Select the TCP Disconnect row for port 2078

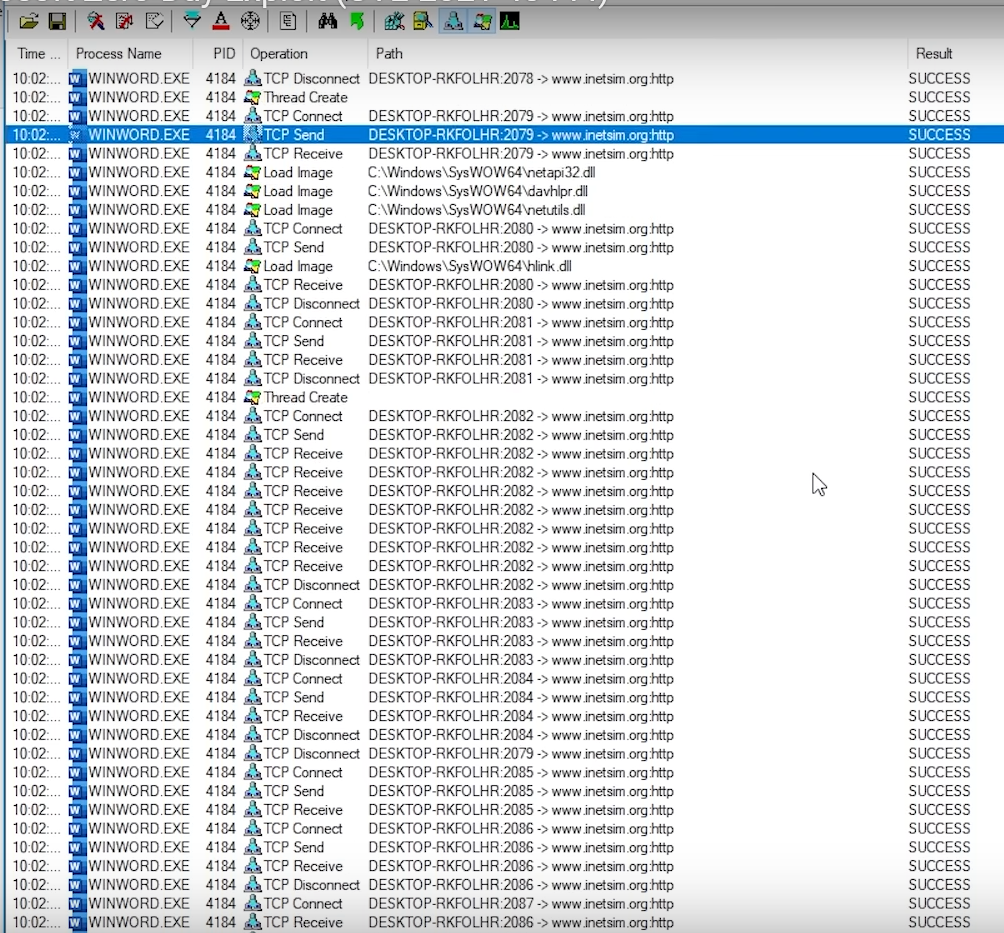(x=505, y=78)
